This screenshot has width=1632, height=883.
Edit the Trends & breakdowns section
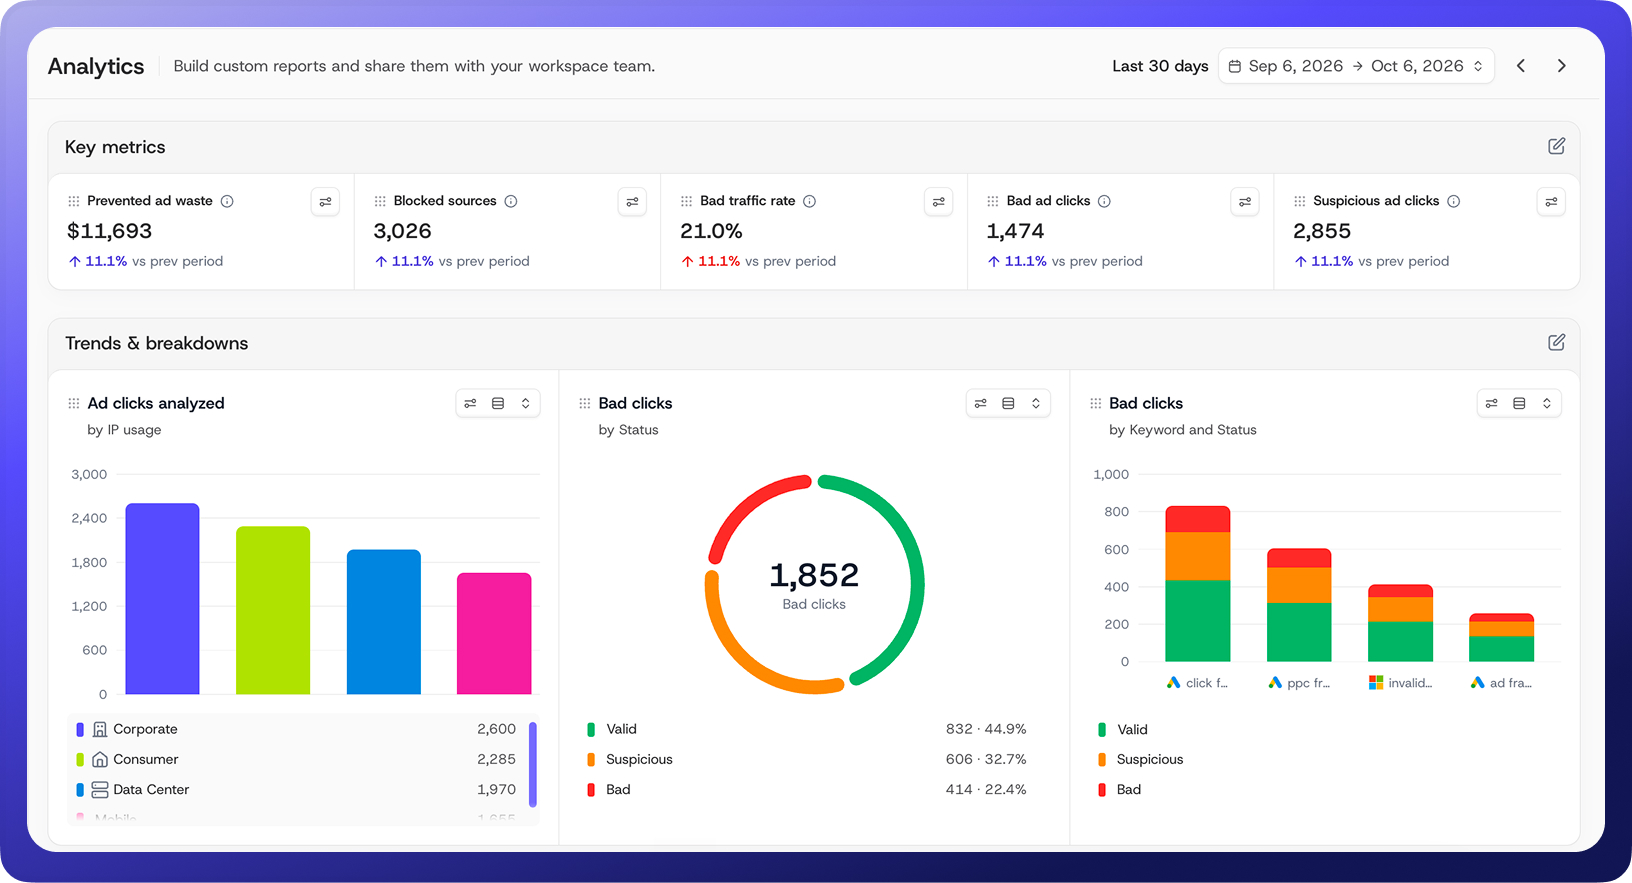click(1556, 342)
